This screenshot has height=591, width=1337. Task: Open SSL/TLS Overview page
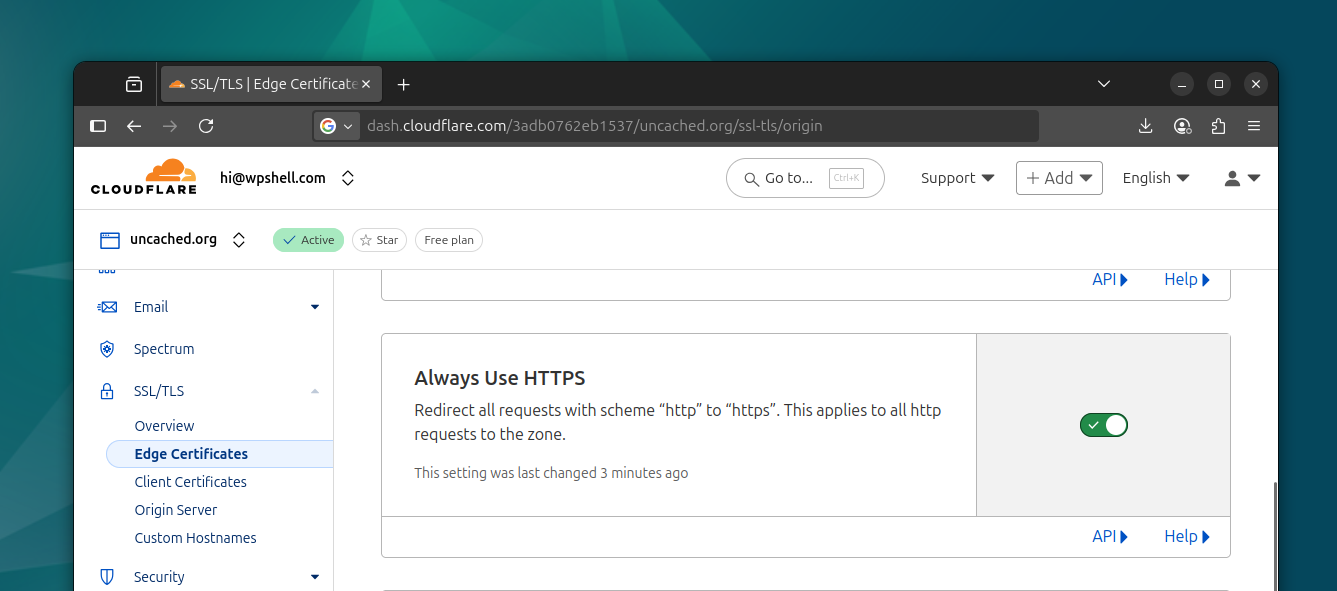[x=165, y=426]
